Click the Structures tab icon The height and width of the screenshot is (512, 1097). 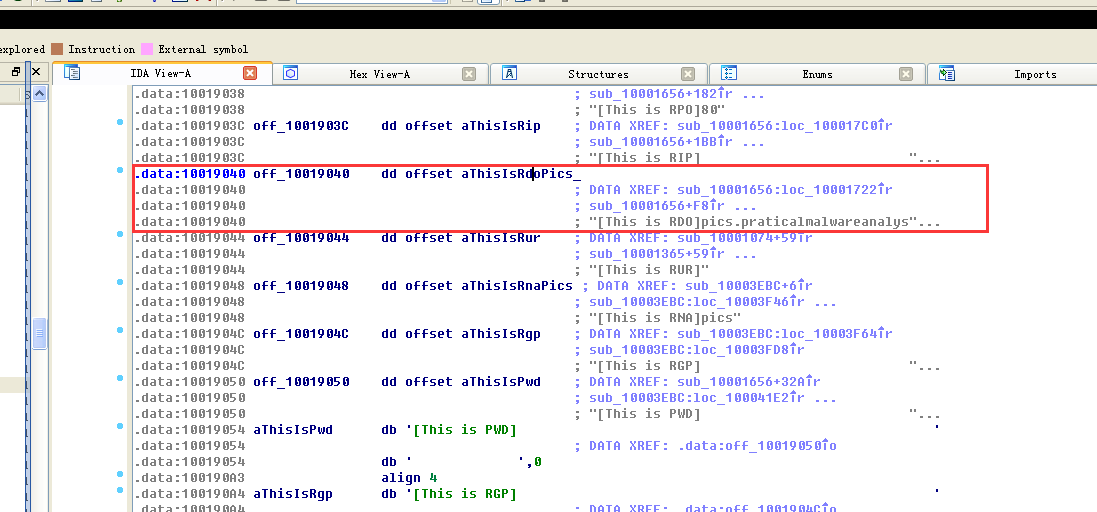tap(509, 73)
